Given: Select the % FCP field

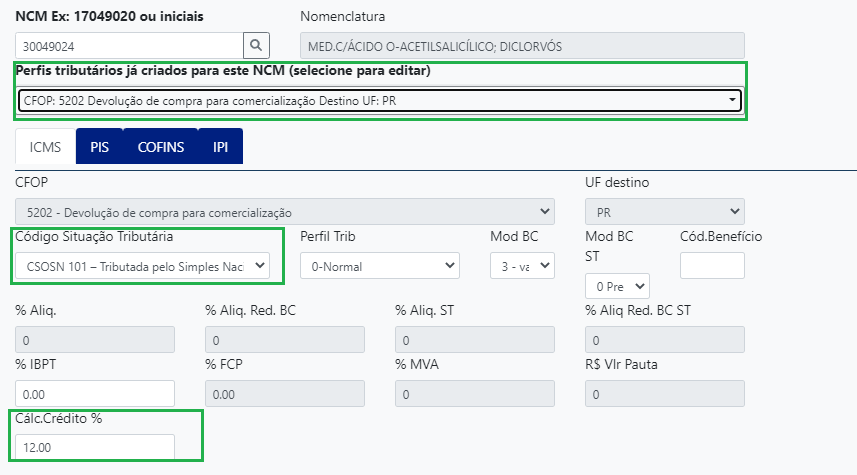Looking at the screenshot, I should coord(285,393).
